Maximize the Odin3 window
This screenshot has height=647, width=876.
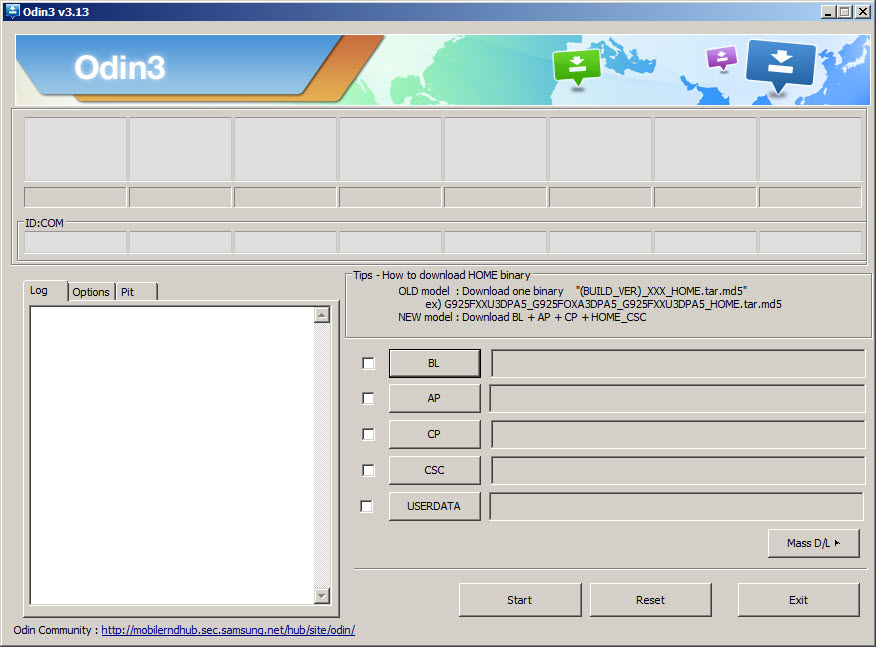click(x=845, y=12)
